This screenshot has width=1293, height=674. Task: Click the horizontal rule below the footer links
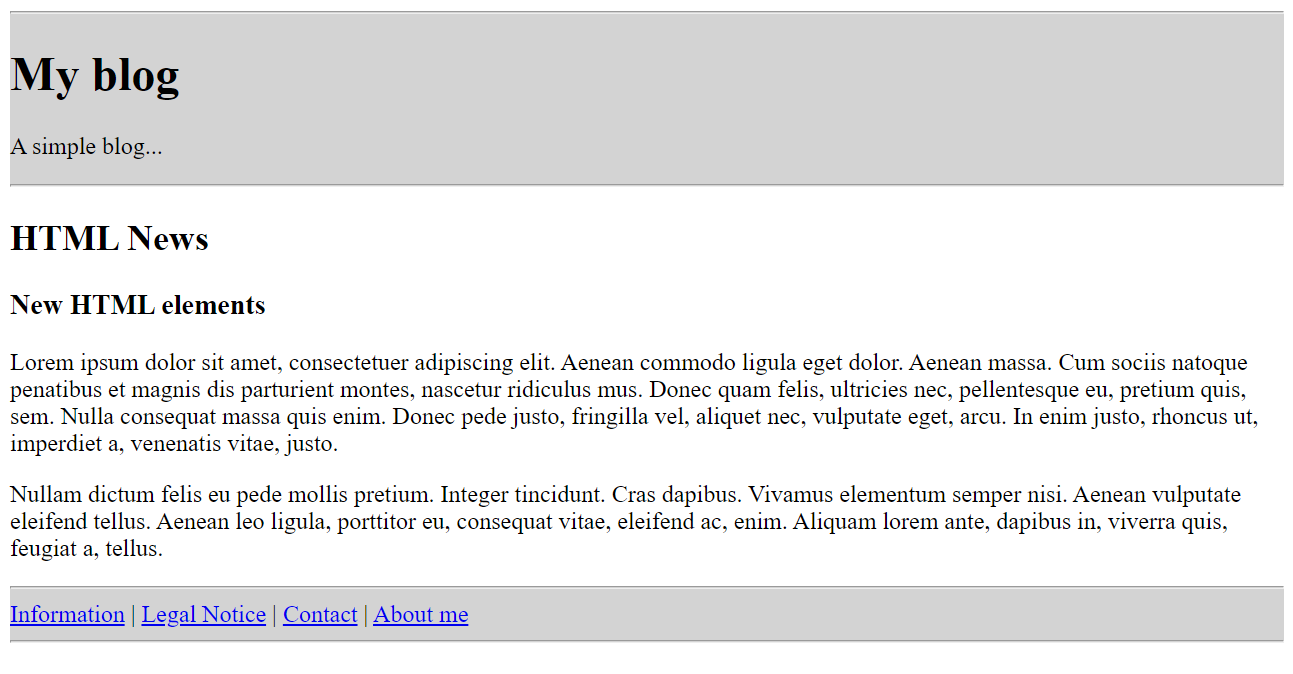[646, 641]
